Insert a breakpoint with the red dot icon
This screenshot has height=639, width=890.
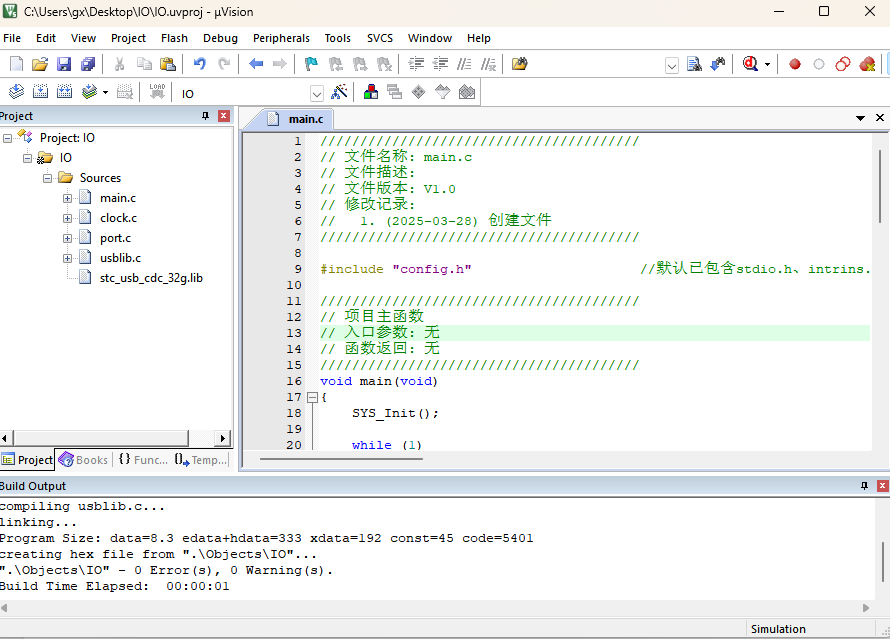click(x=795, y=64)
